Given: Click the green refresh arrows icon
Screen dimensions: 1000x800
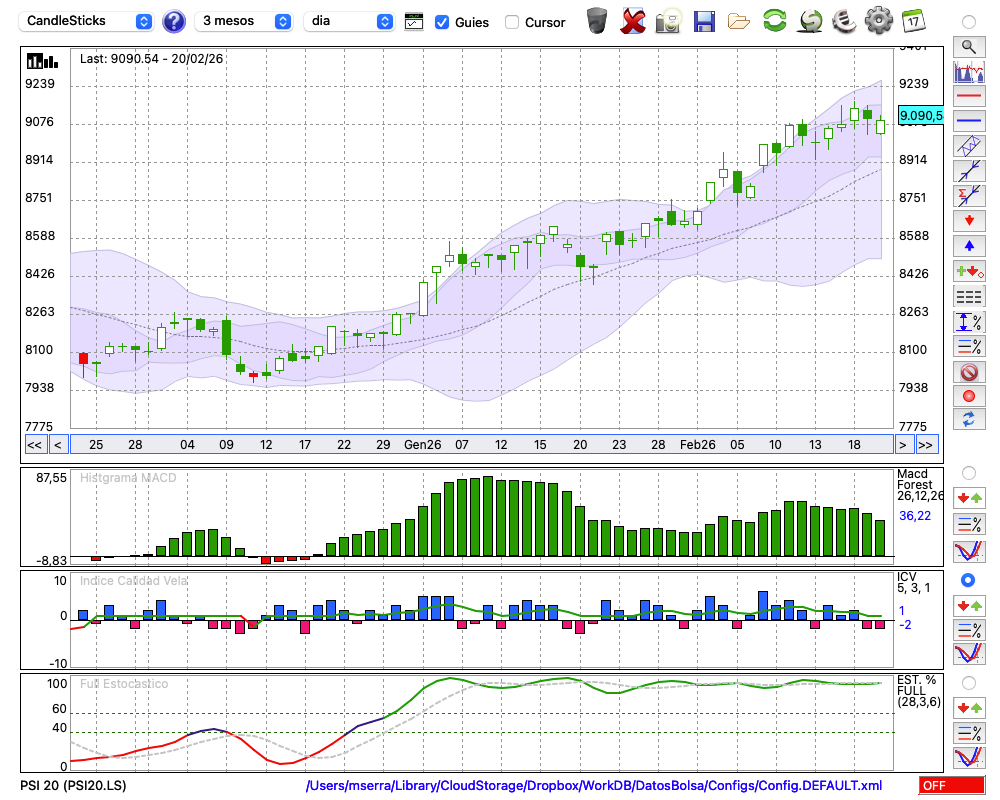Looking at the screenshot, I should (x=774, y=21).
